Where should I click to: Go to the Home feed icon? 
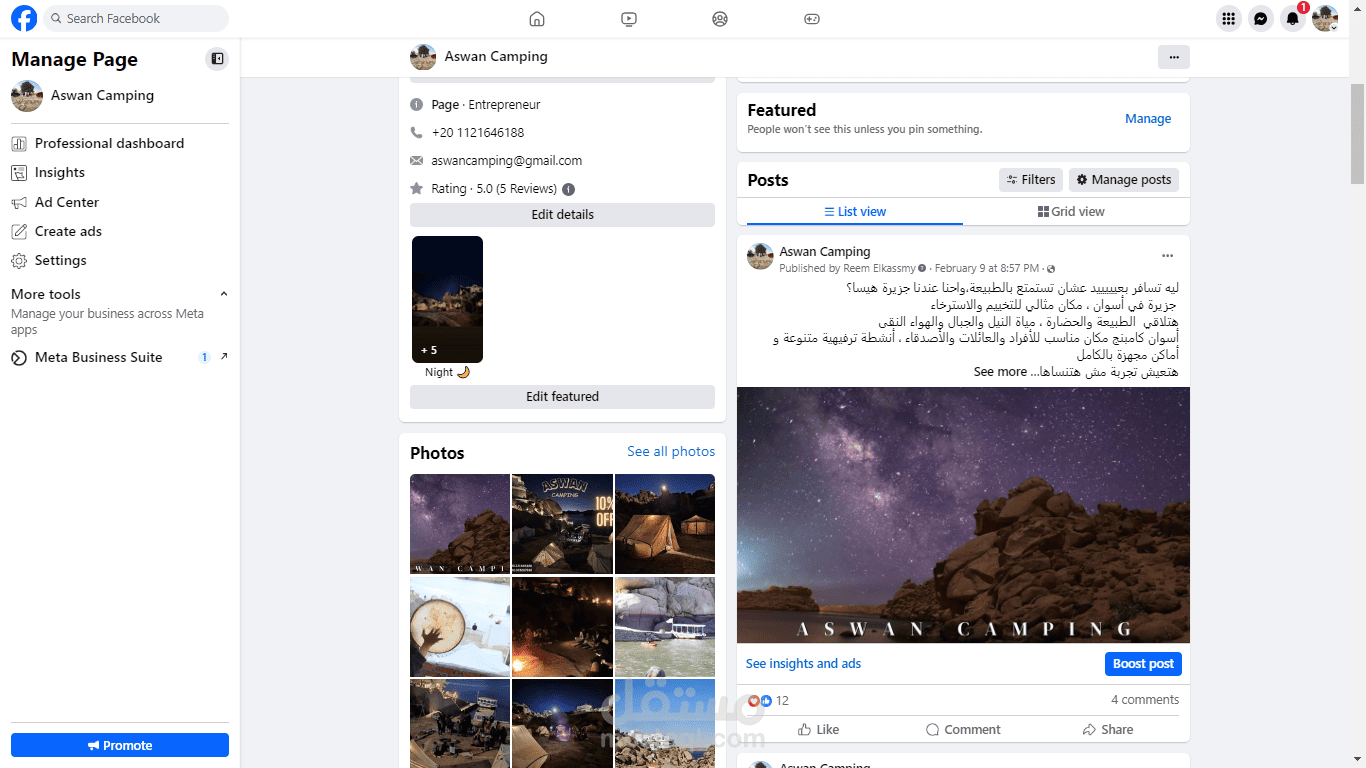pyautogui.click(x=537, y=18)
